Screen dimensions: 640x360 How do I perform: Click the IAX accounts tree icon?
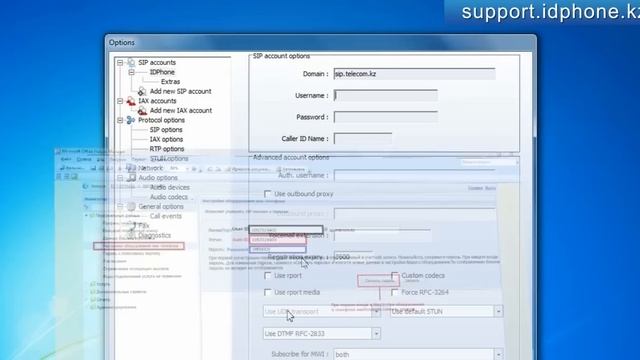click(x=131, y=101)
